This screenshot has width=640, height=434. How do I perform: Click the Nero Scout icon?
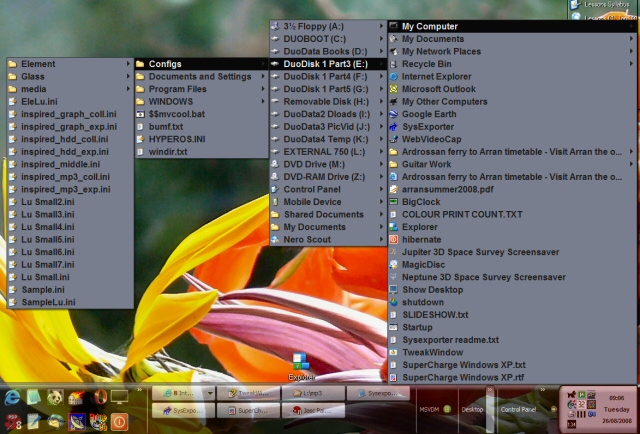(x=276, y=239)
